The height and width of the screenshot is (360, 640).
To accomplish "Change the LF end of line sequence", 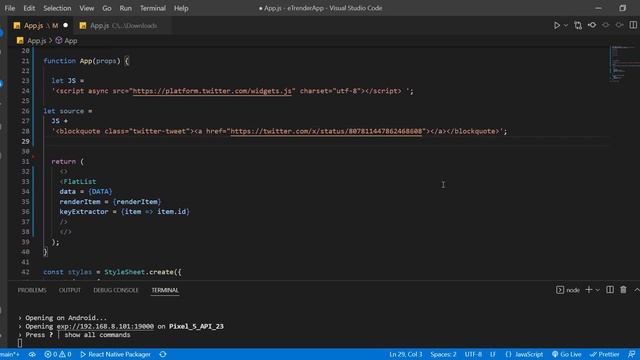I will coord(493,354).
